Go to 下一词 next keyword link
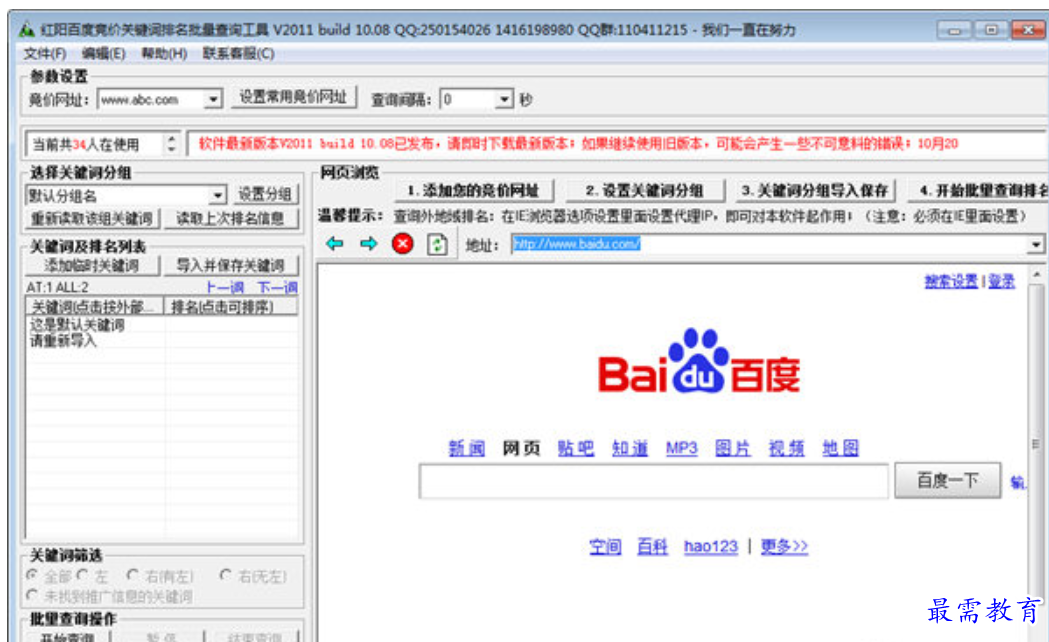The width and height of the screenshot is (1049, 642). tap(277, 288)
